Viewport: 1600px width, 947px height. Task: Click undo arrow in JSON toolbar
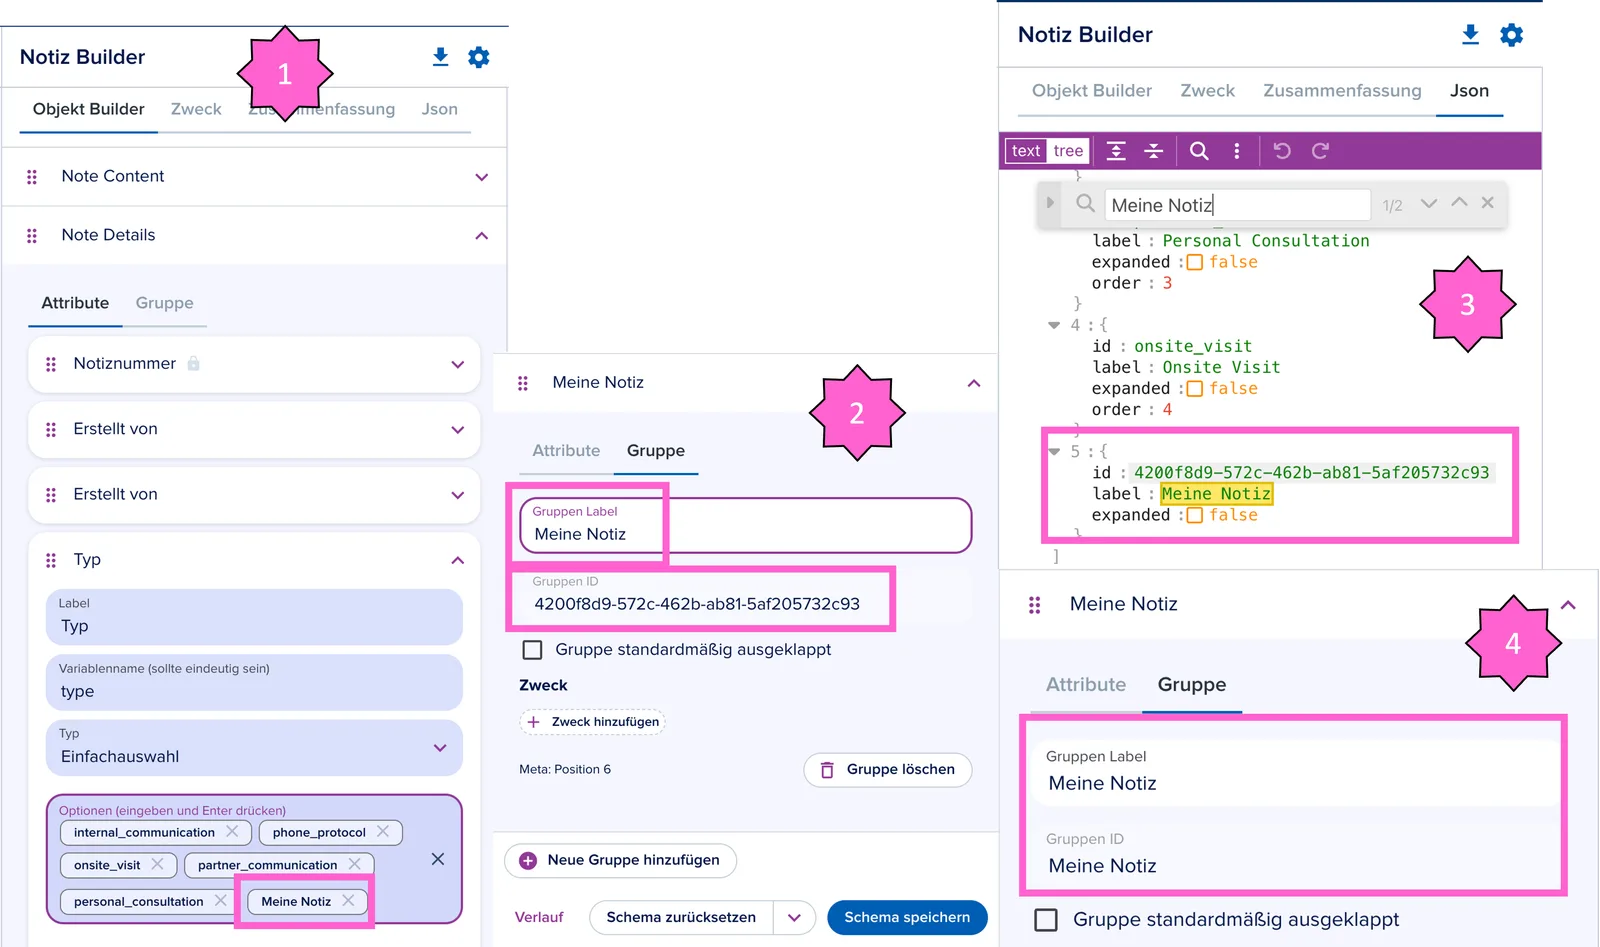(x=1282, y=151)
